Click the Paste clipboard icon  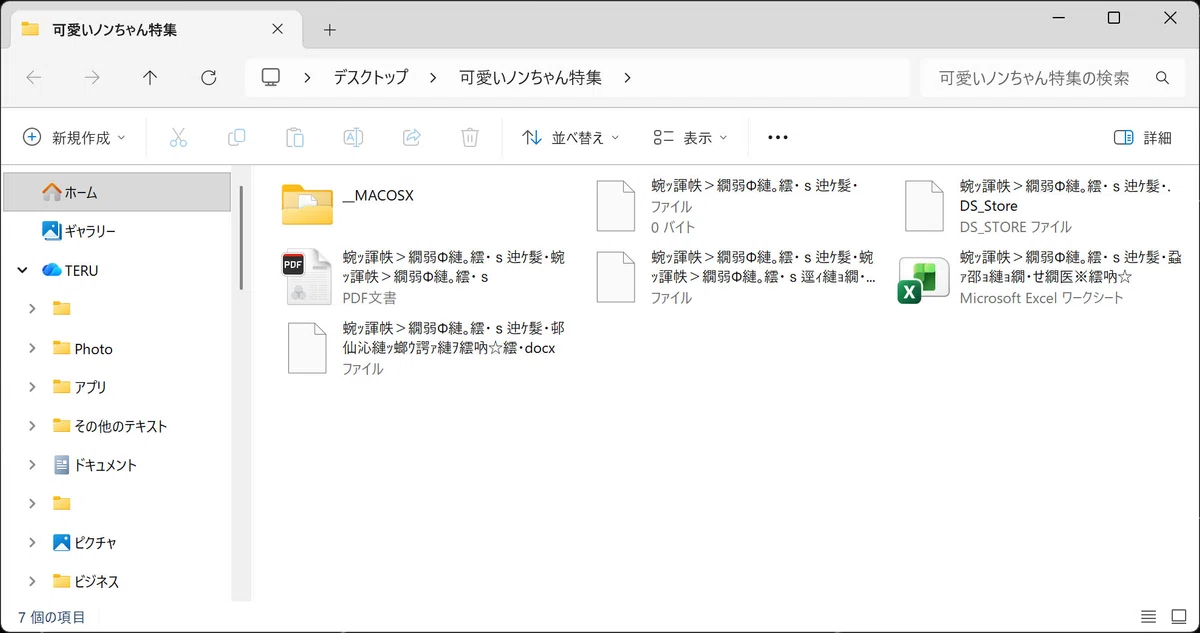point(295,138)
